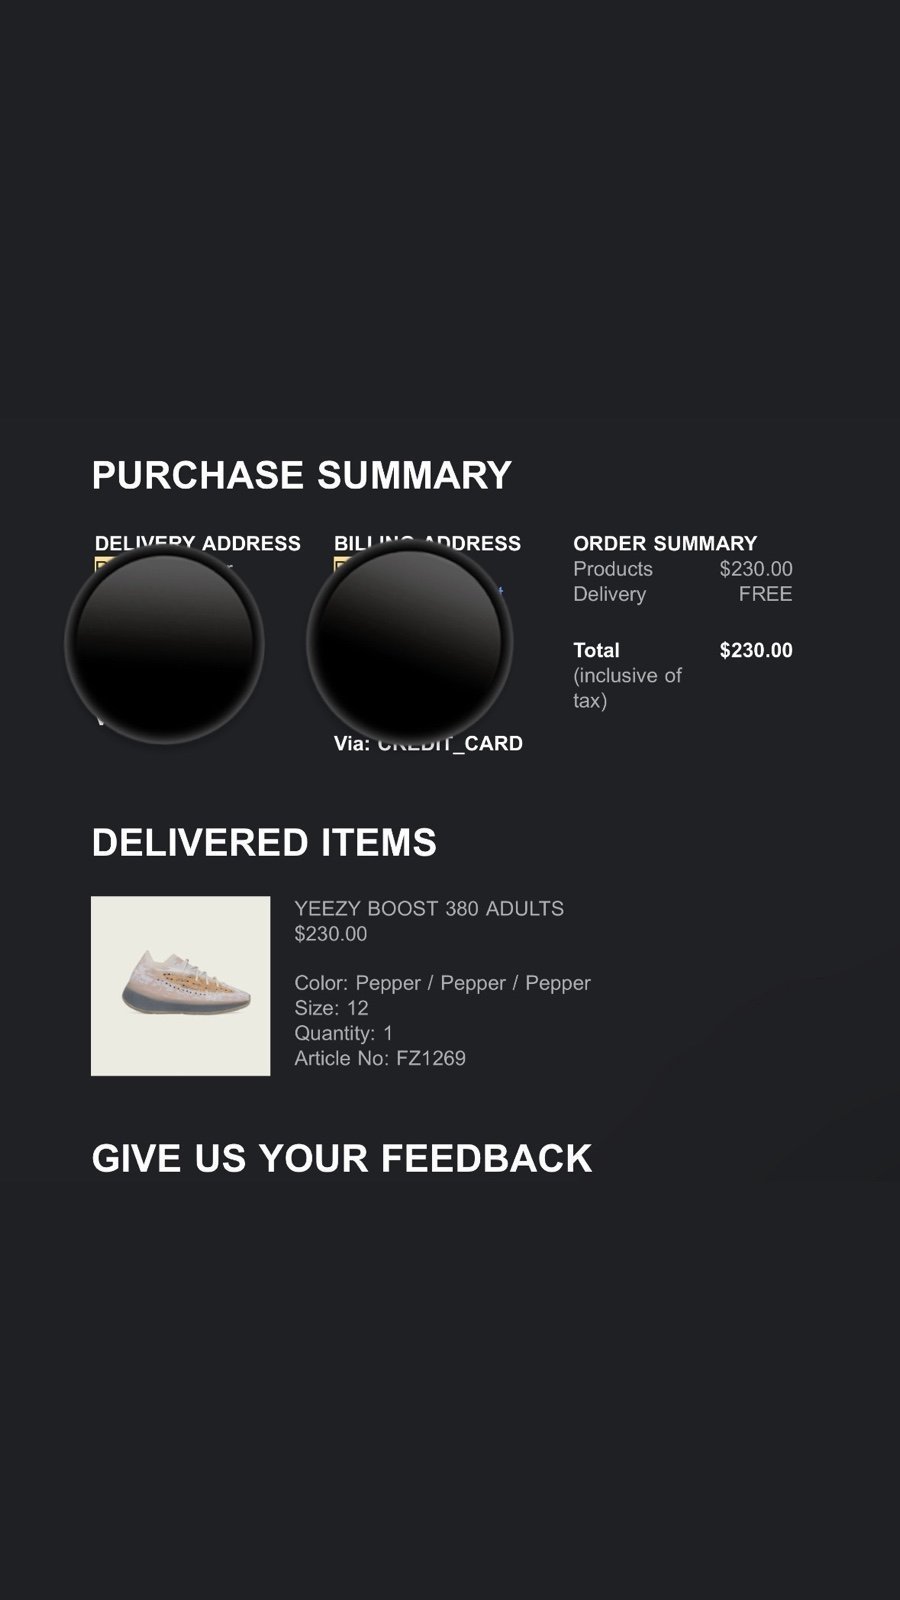Click the BILLING ADDRESS label

[x=427, y=543]
